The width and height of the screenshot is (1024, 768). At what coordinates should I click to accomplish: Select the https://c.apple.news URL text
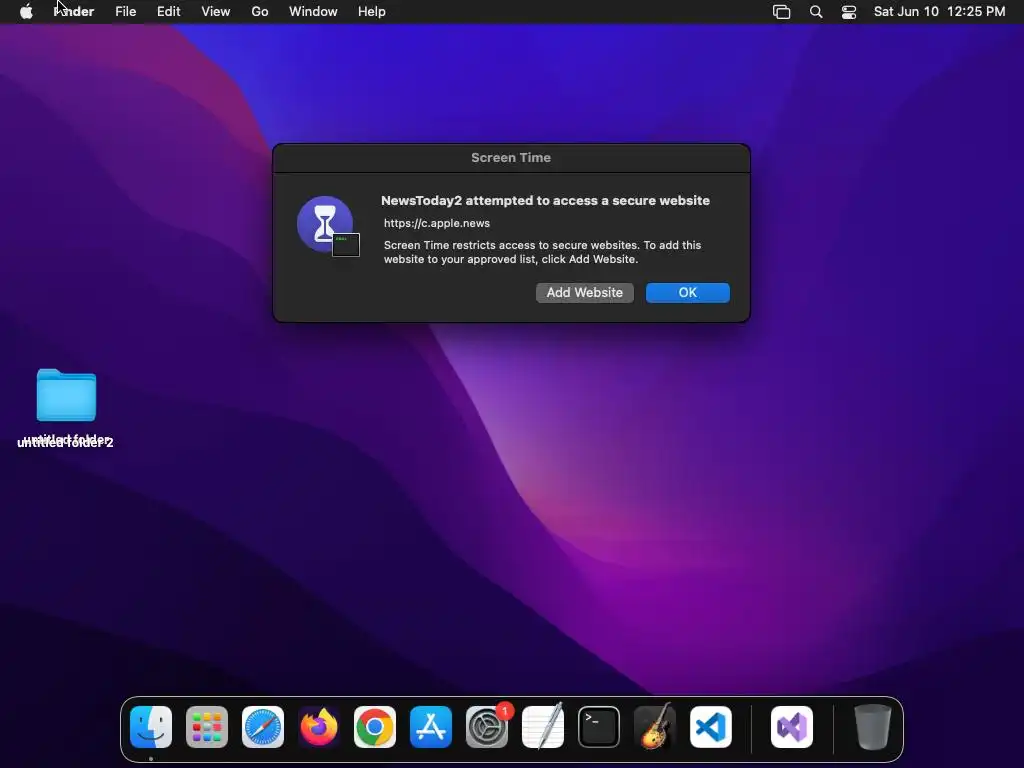click(x=436, y=223)
